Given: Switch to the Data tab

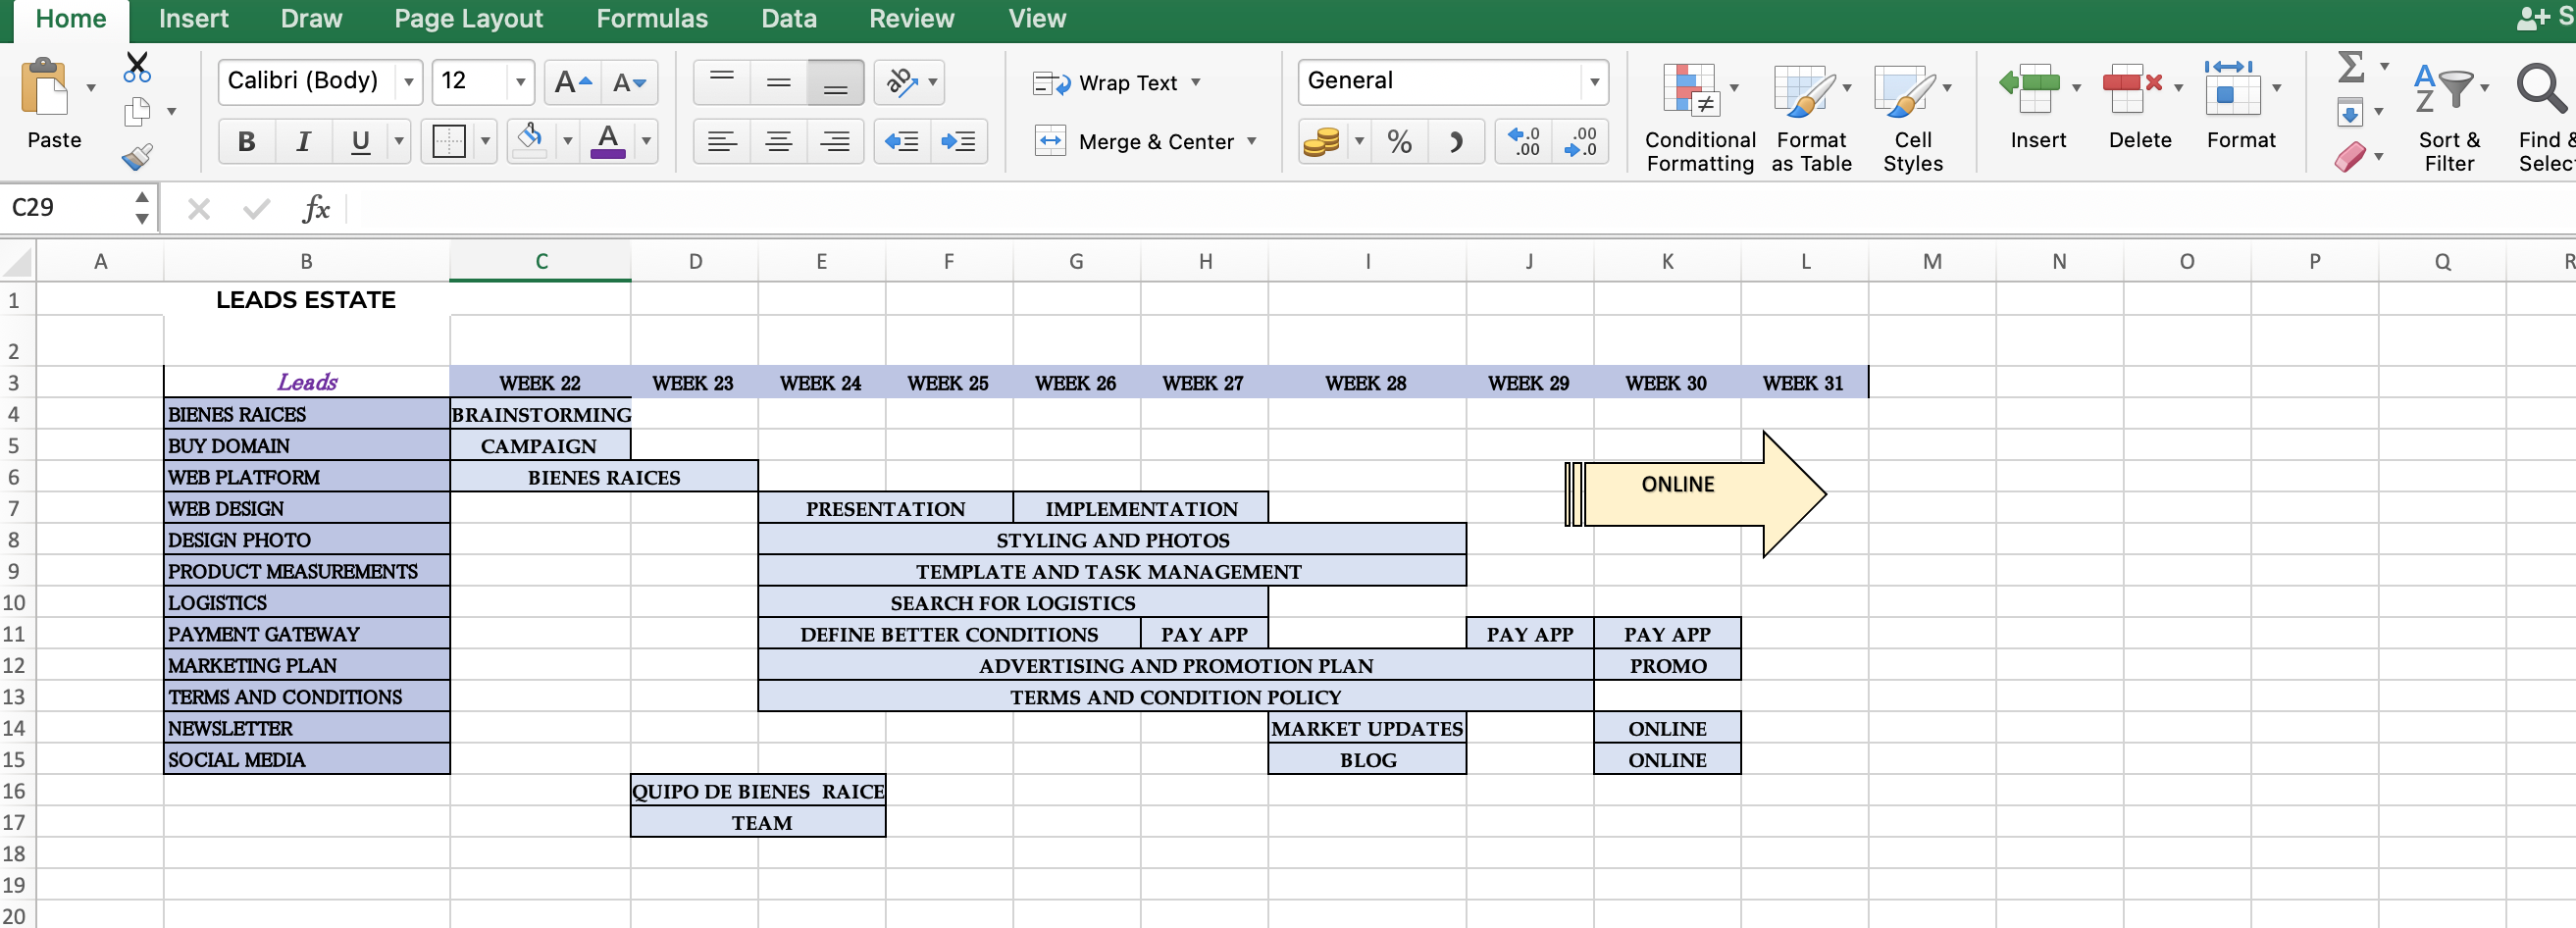Looking at the screenshot, I should [x=788, y=19].
